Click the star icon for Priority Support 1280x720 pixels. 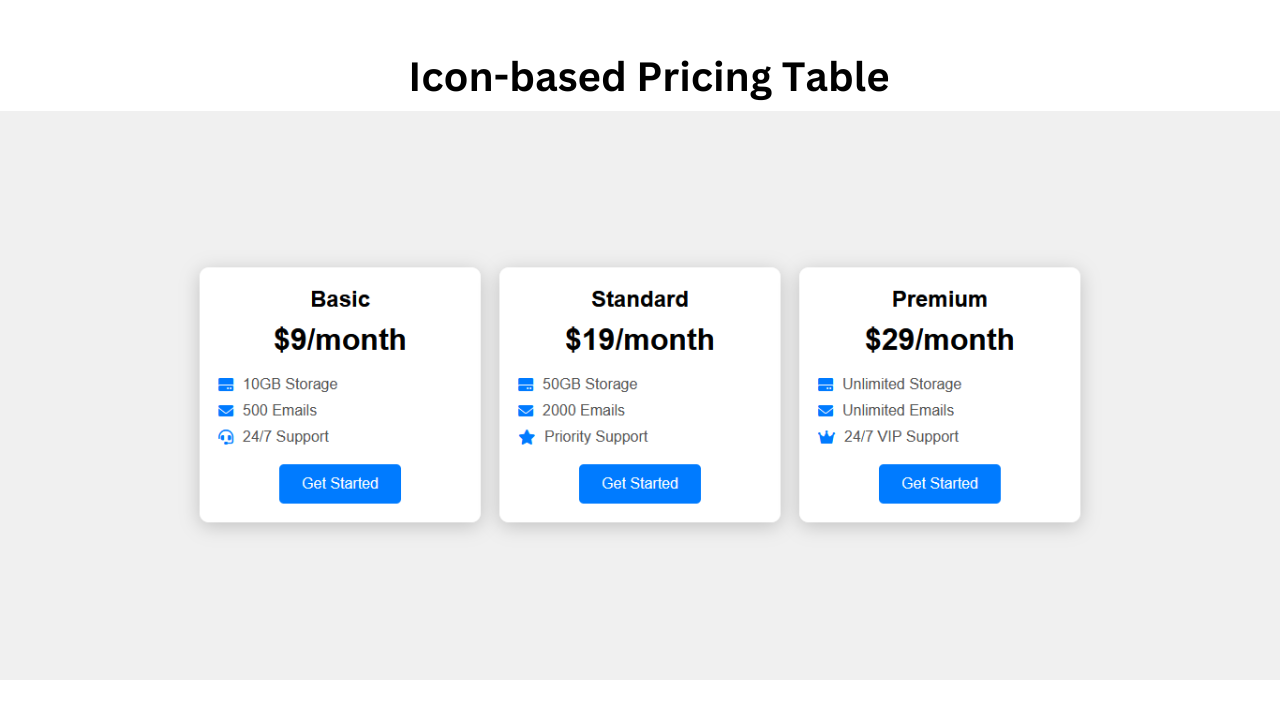(x=527, y=437)
